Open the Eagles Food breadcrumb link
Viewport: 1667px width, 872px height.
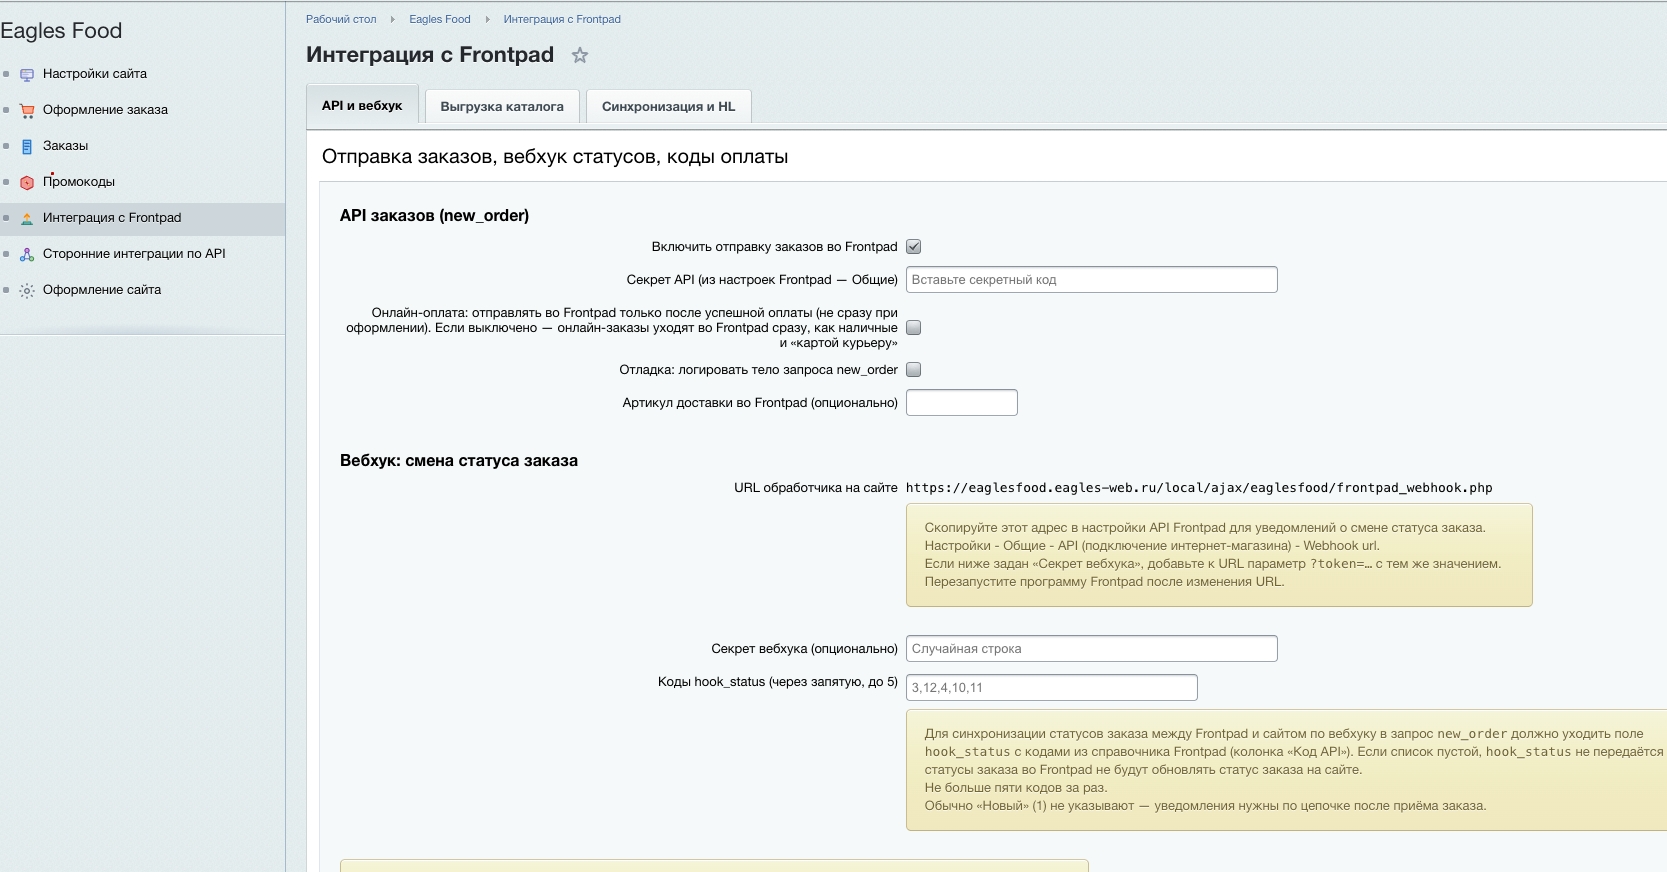point(439,19)
